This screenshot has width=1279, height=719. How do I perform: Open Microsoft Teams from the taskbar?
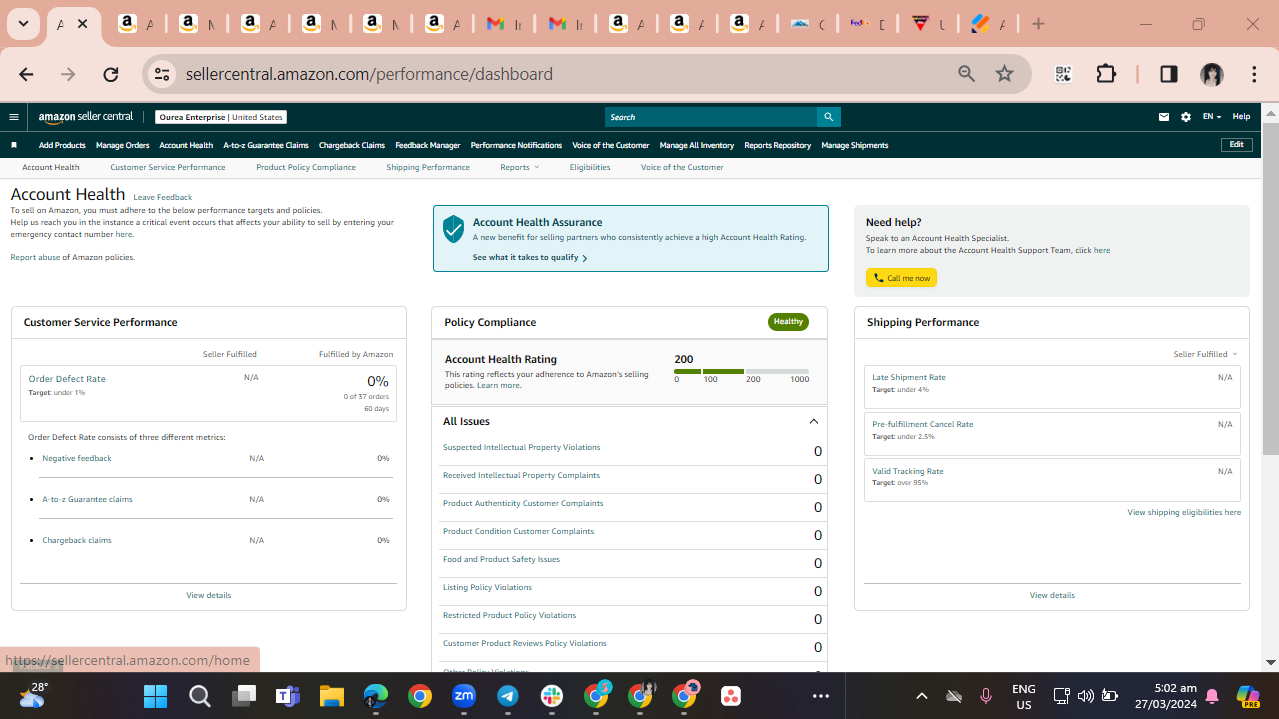[288, 696]
